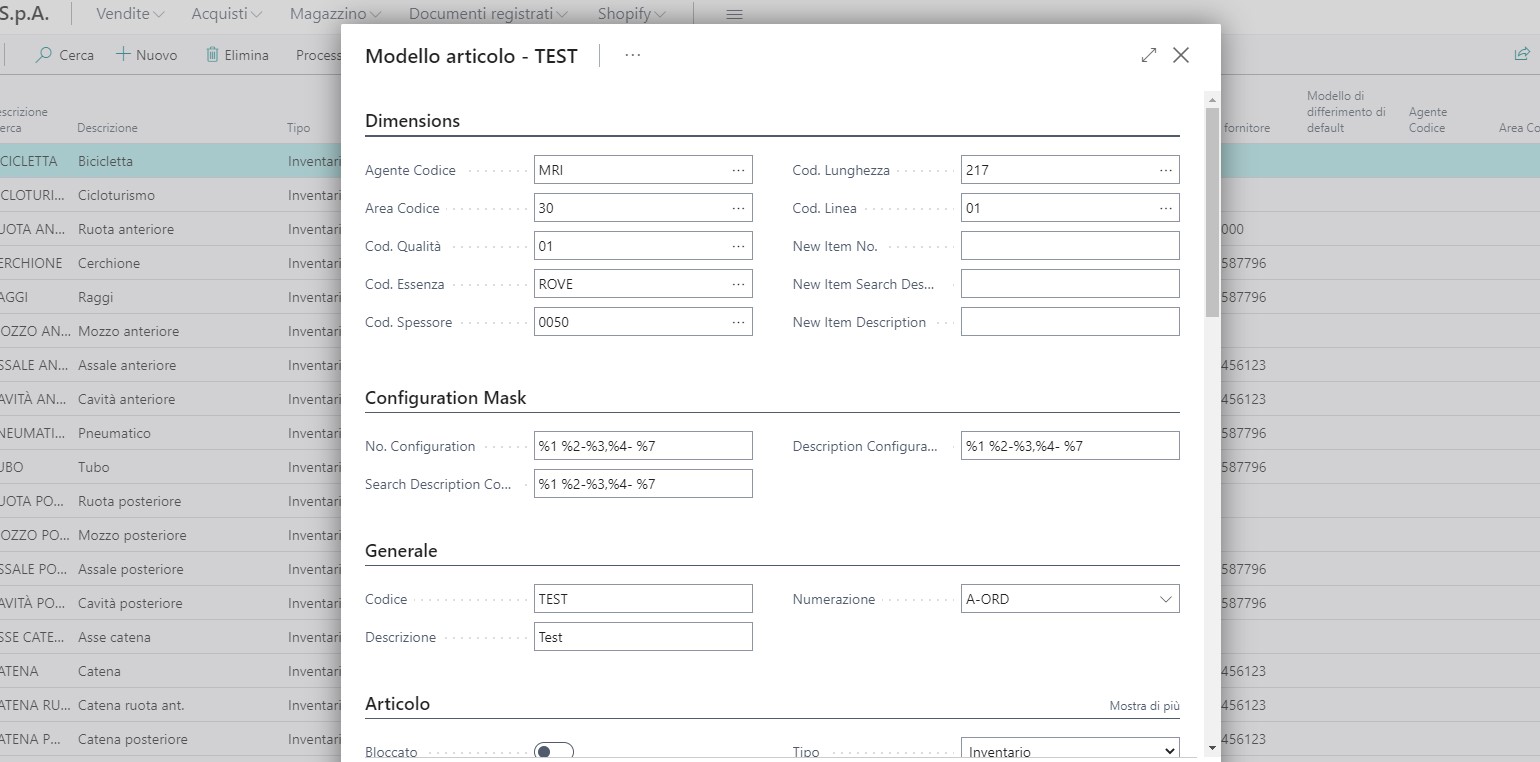Expand the Numerazione dropdown
The height and width of the screenshot is (762, 1540).
pos(1165,599)
